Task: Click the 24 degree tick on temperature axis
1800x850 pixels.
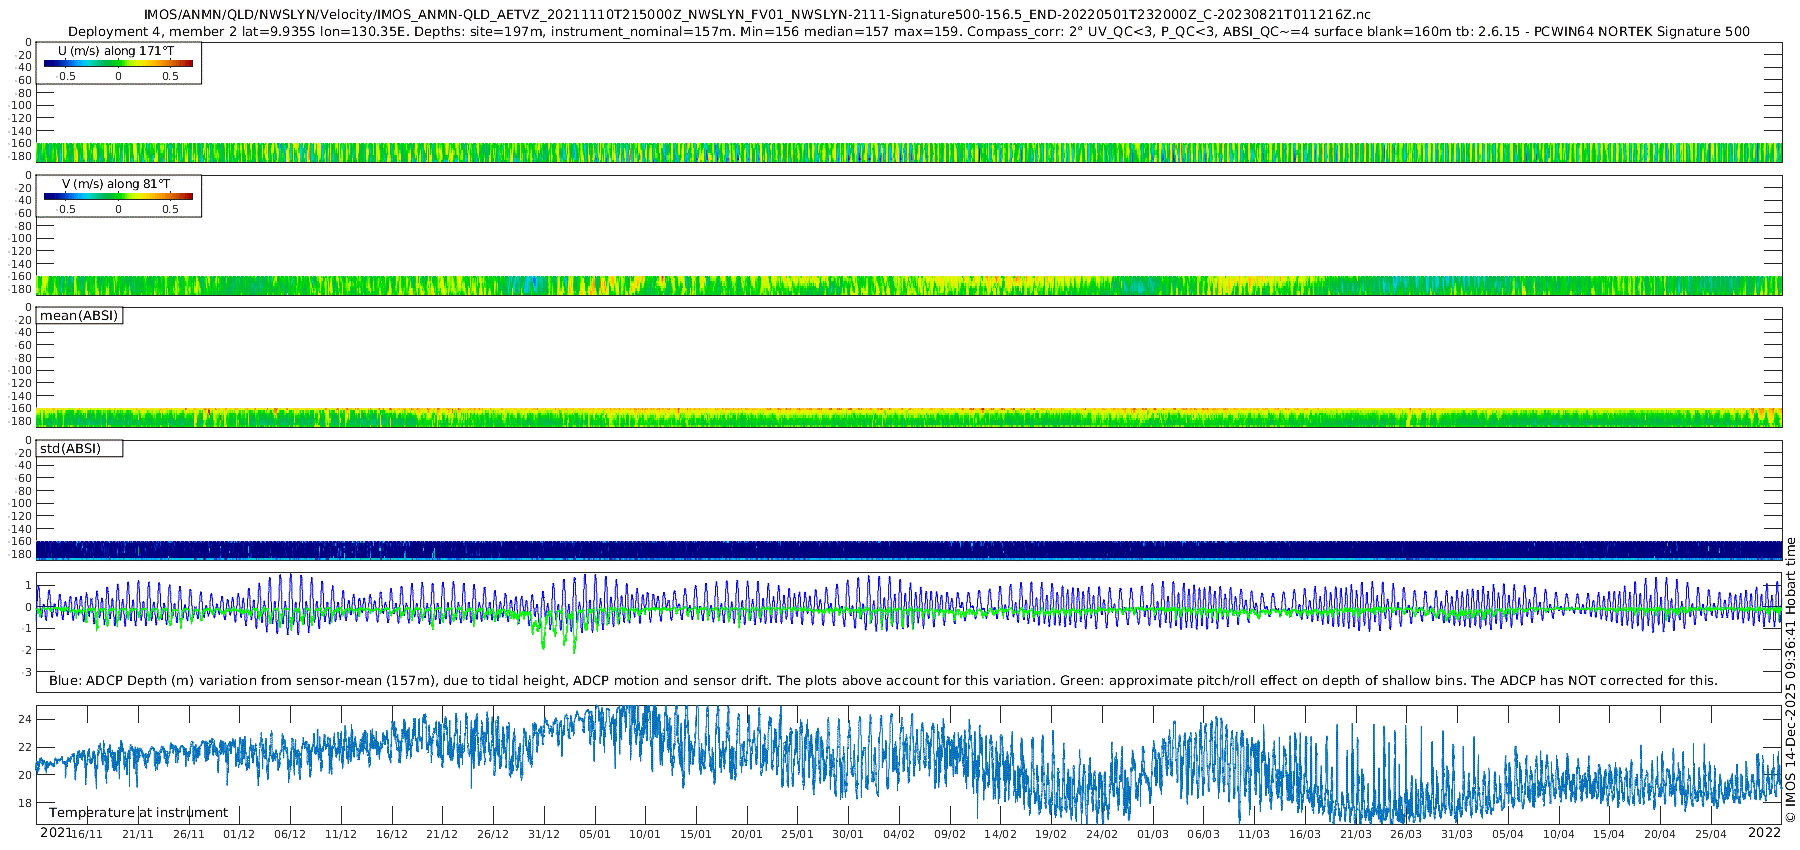Action: point(25,720)
